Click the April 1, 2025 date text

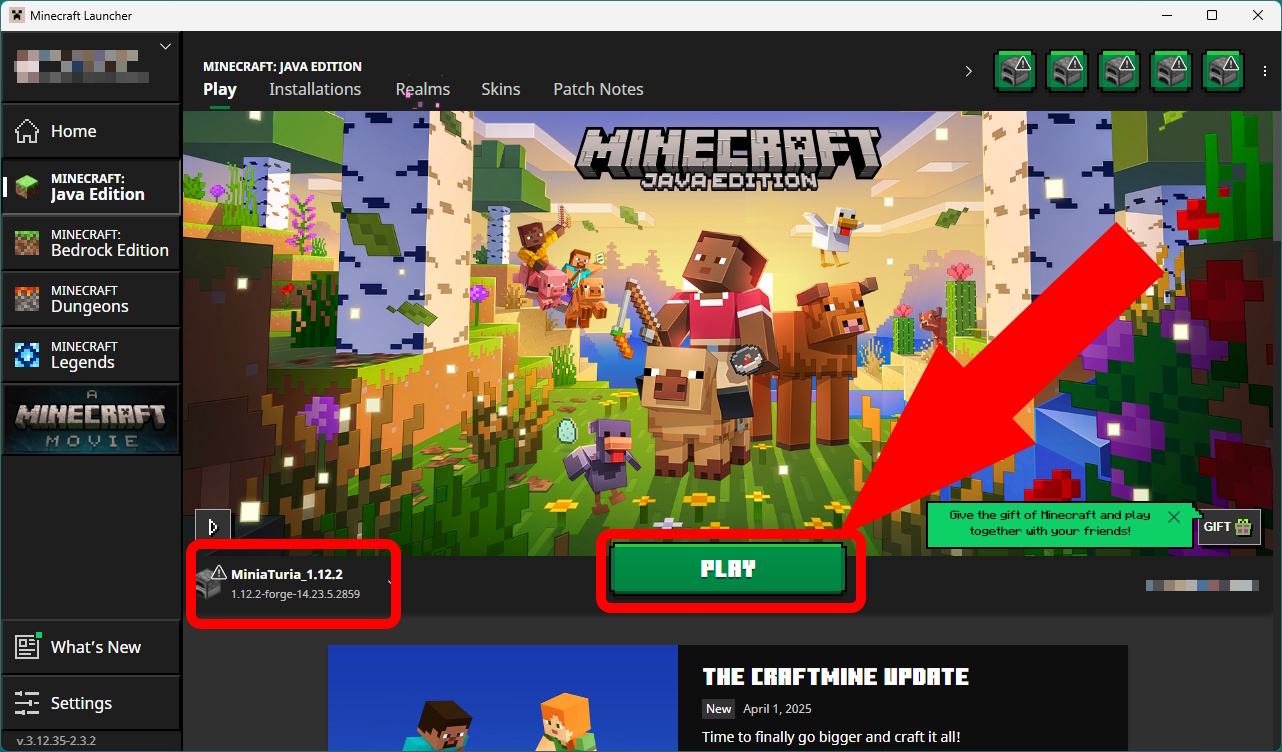(777, 709)
